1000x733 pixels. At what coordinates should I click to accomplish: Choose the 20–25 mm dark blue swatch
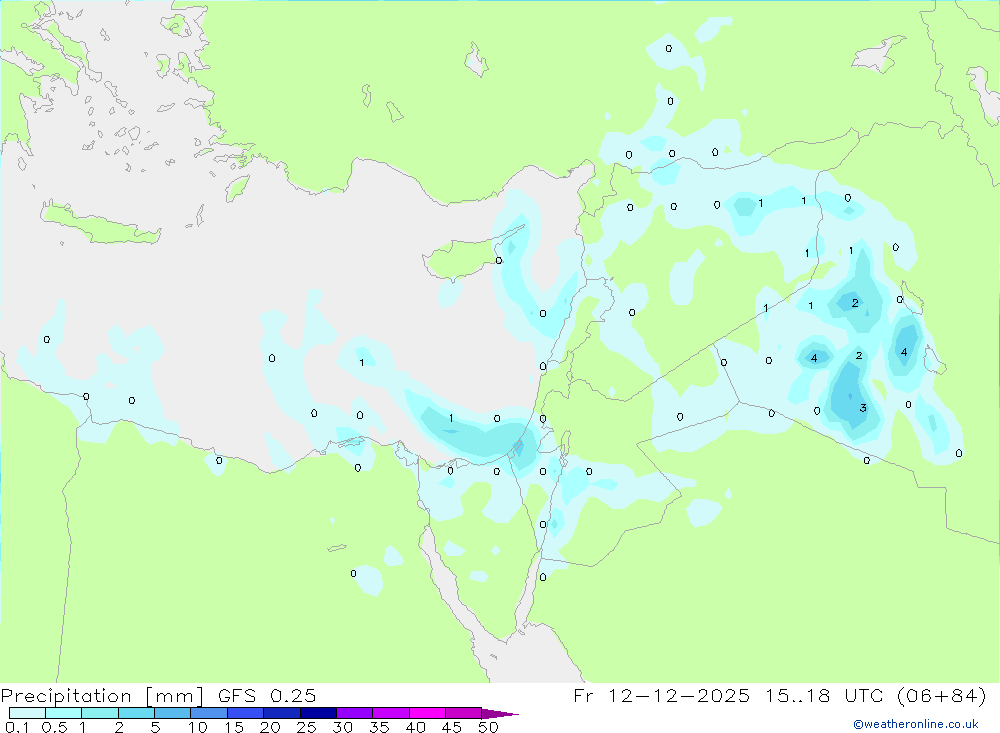282,713
